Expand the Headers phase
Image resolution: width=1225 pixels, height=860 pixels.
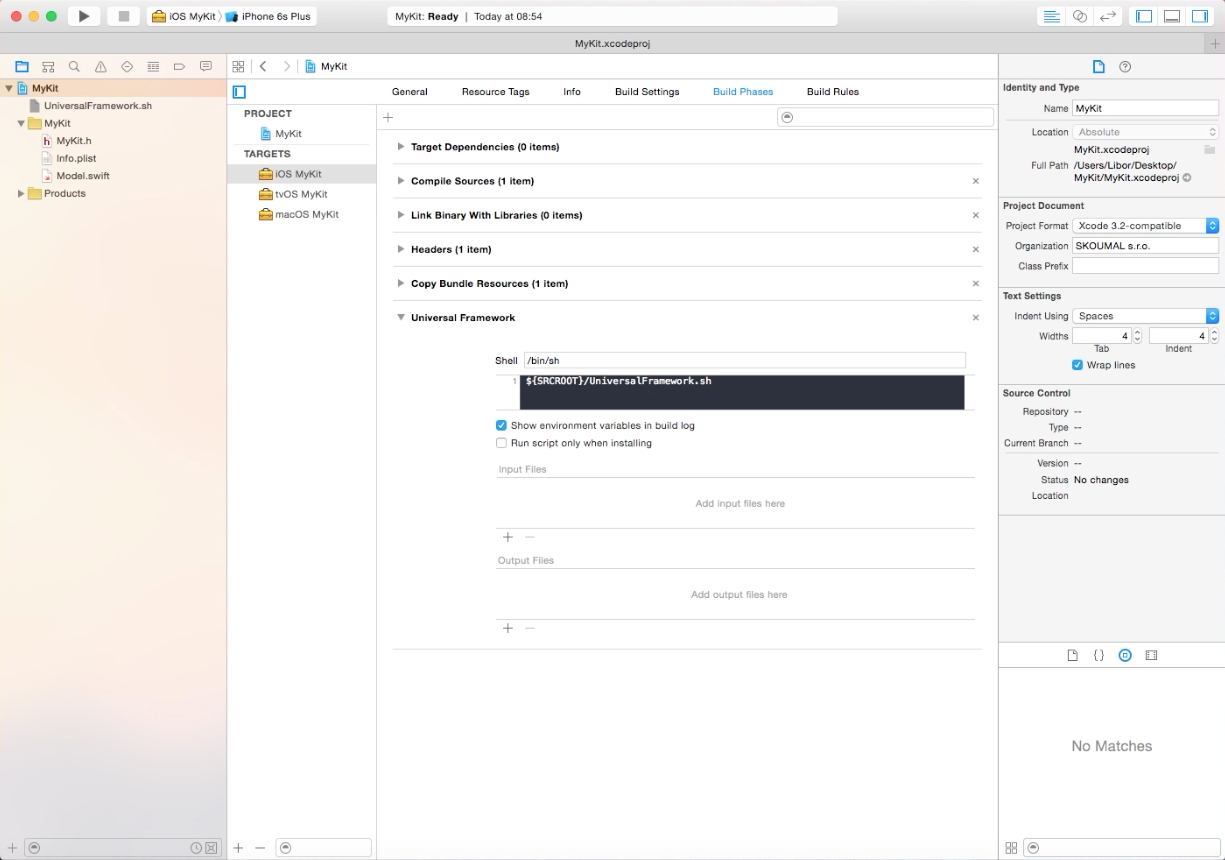click(x=401, y=249)
